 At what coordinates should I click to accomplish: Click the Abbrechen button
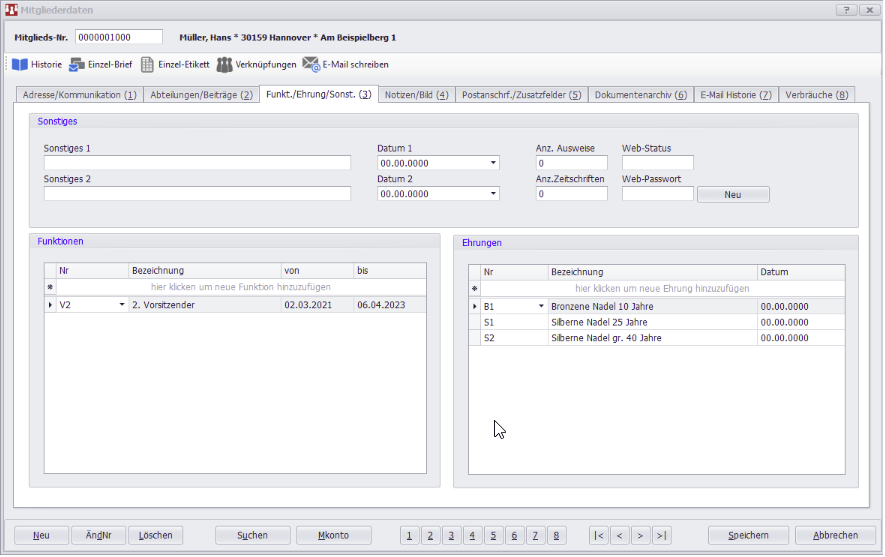pos(835,535)
